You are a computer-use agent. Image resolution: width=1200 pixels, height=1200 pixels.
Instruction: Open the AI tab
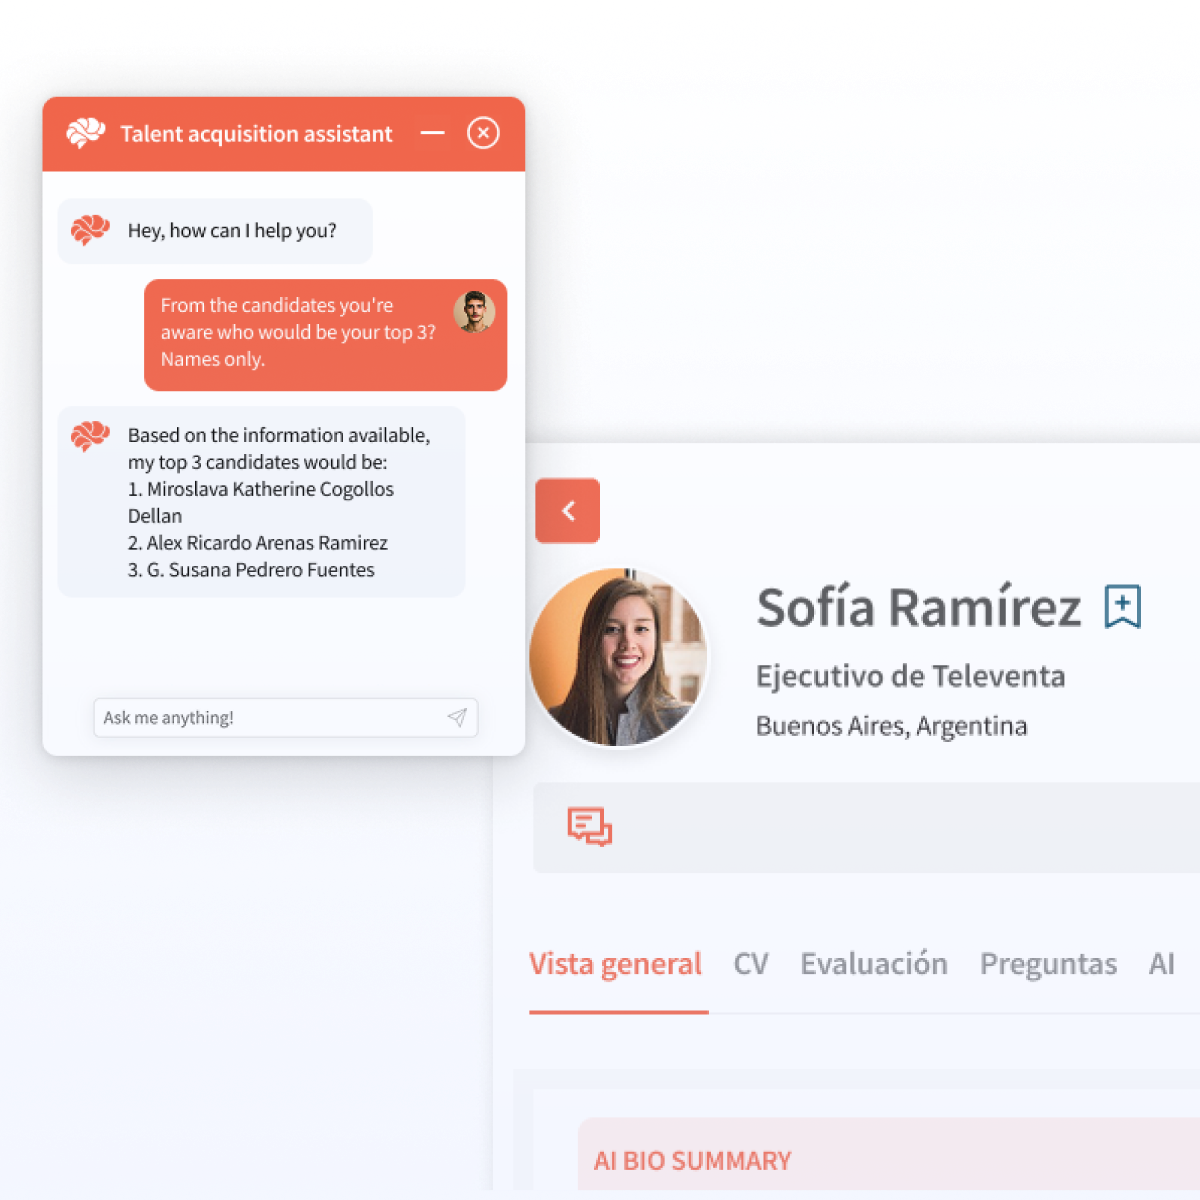tap(1161, 964)
